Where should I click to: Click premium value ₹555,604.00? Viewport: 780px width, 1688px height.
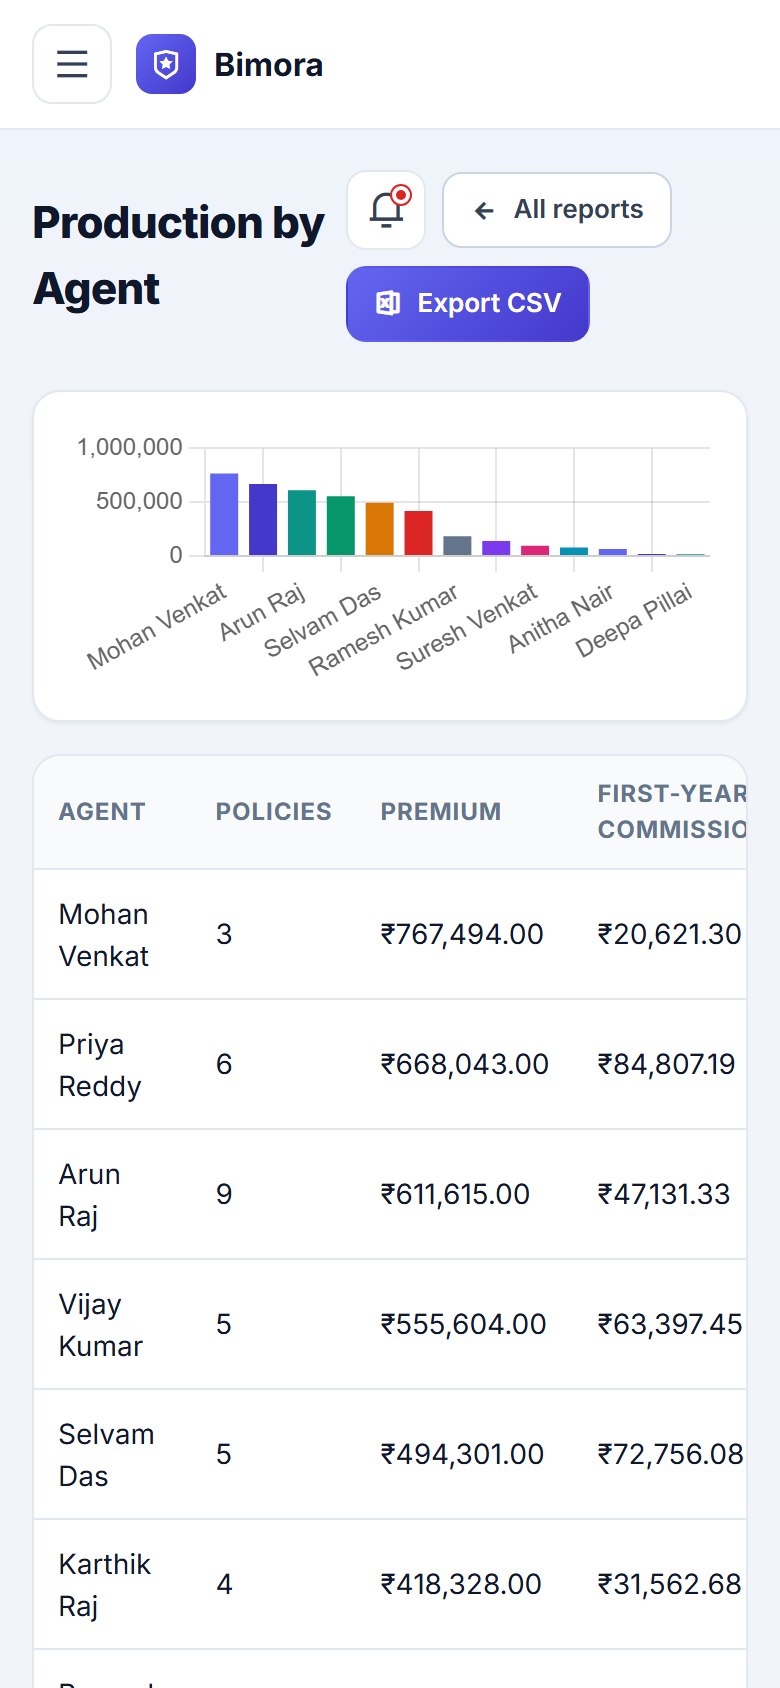pos(464,1324)
